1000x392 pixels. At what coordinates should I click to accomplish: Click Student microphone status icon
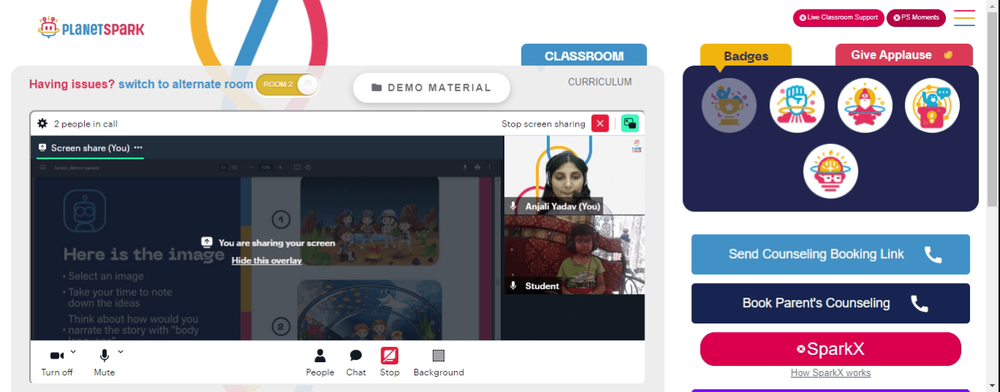(x=513, y=286)
